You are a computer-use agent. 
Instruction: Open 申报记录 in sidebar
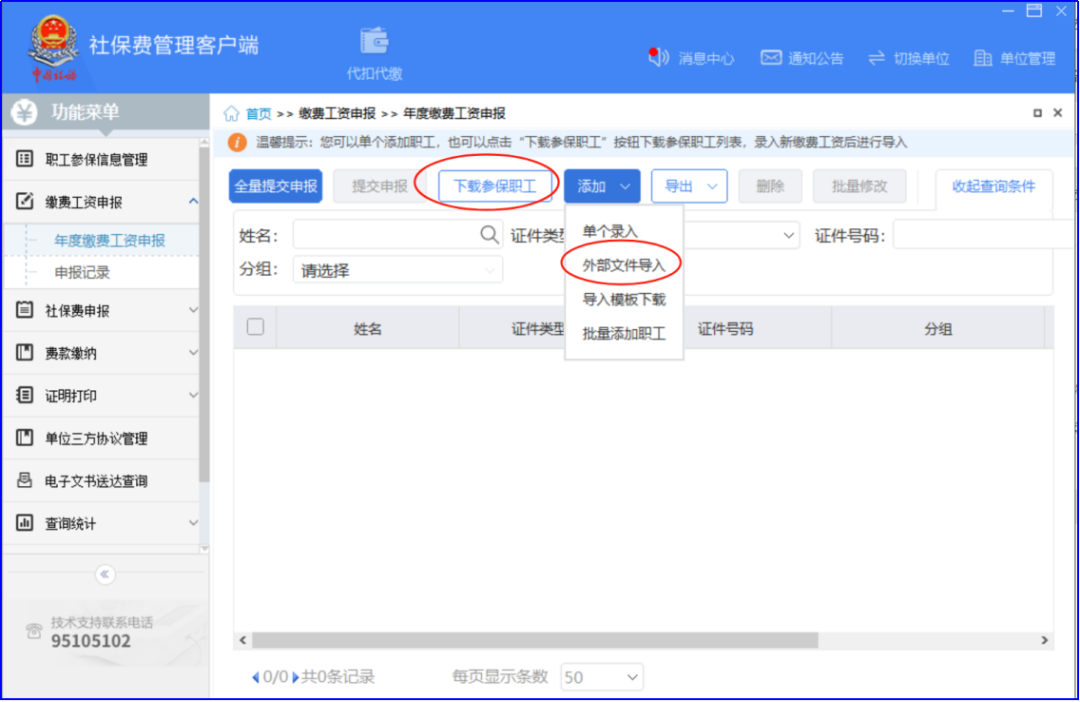click(83, 273)
